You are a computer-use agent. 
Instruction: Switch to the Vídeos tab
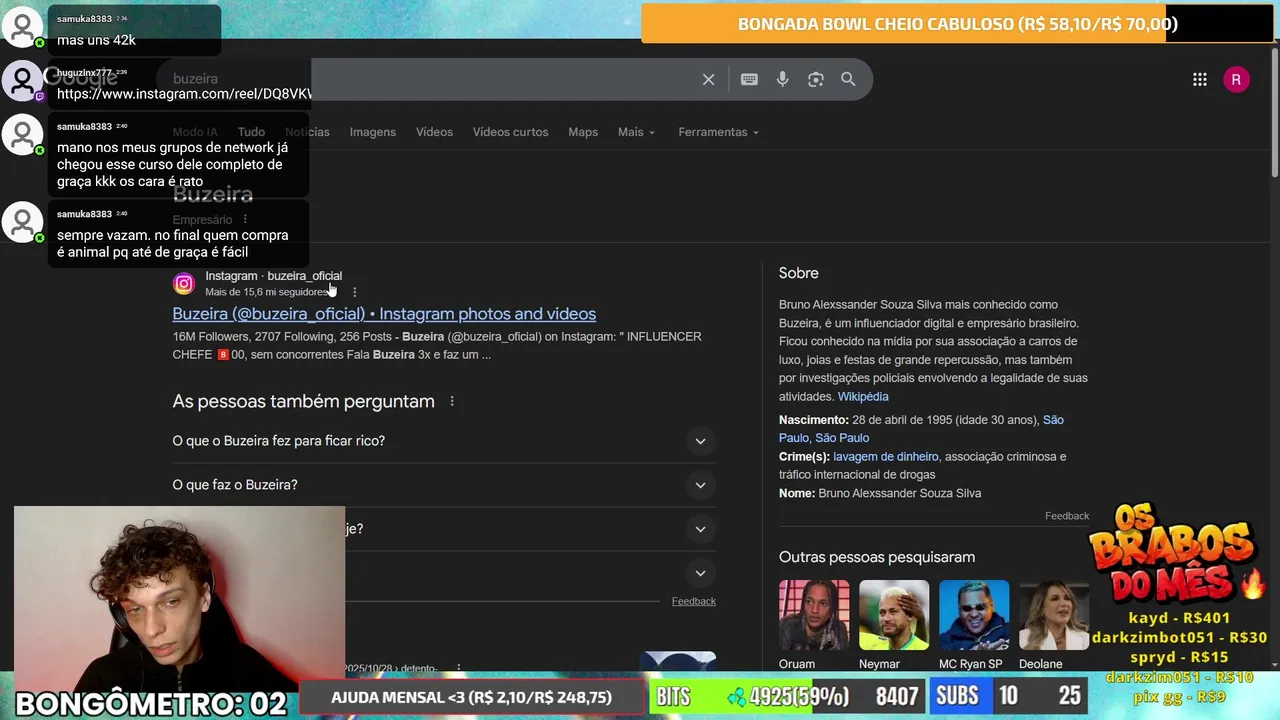coord(434,132)
